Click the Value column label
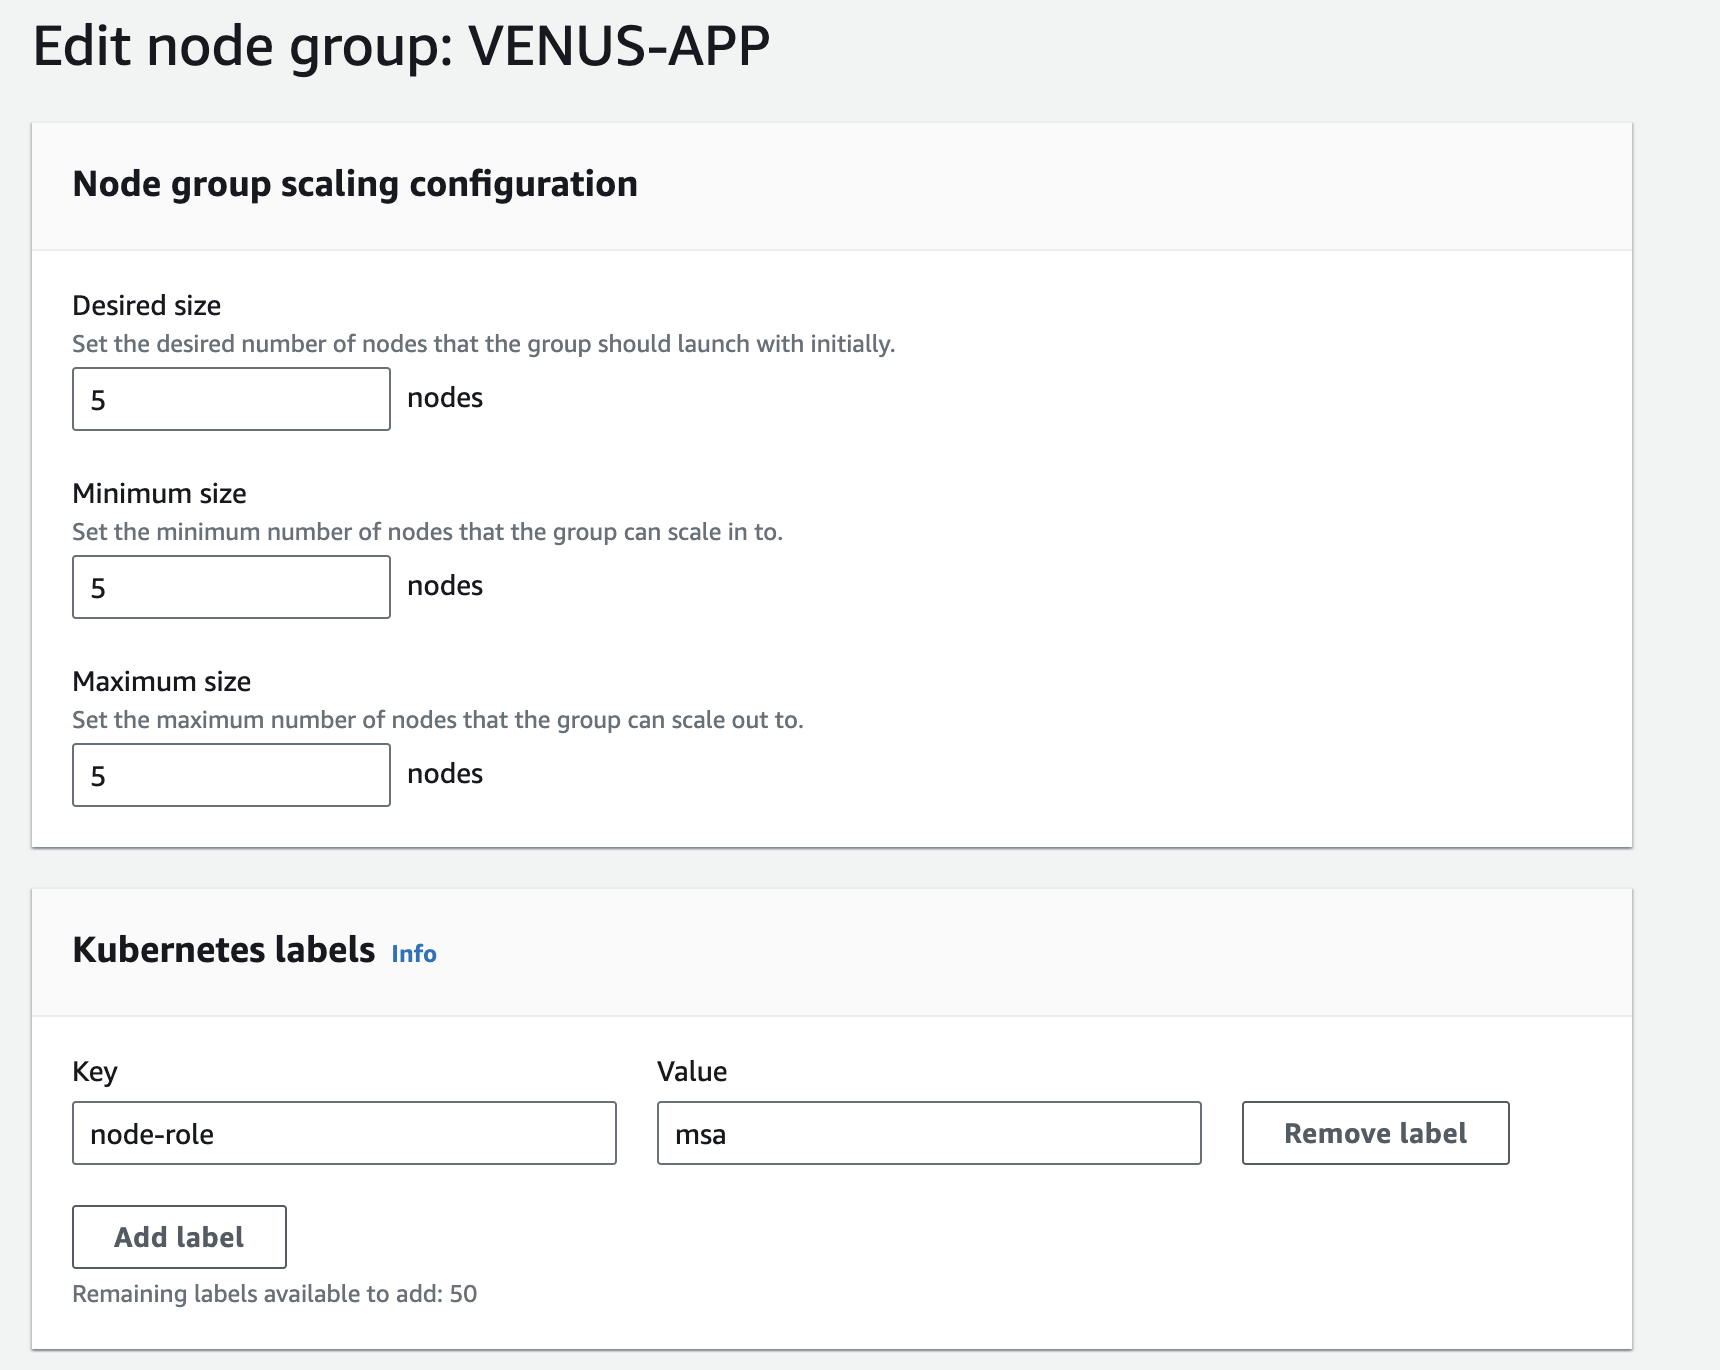Screen dimensions: 1720x1370 (692, 1071)
